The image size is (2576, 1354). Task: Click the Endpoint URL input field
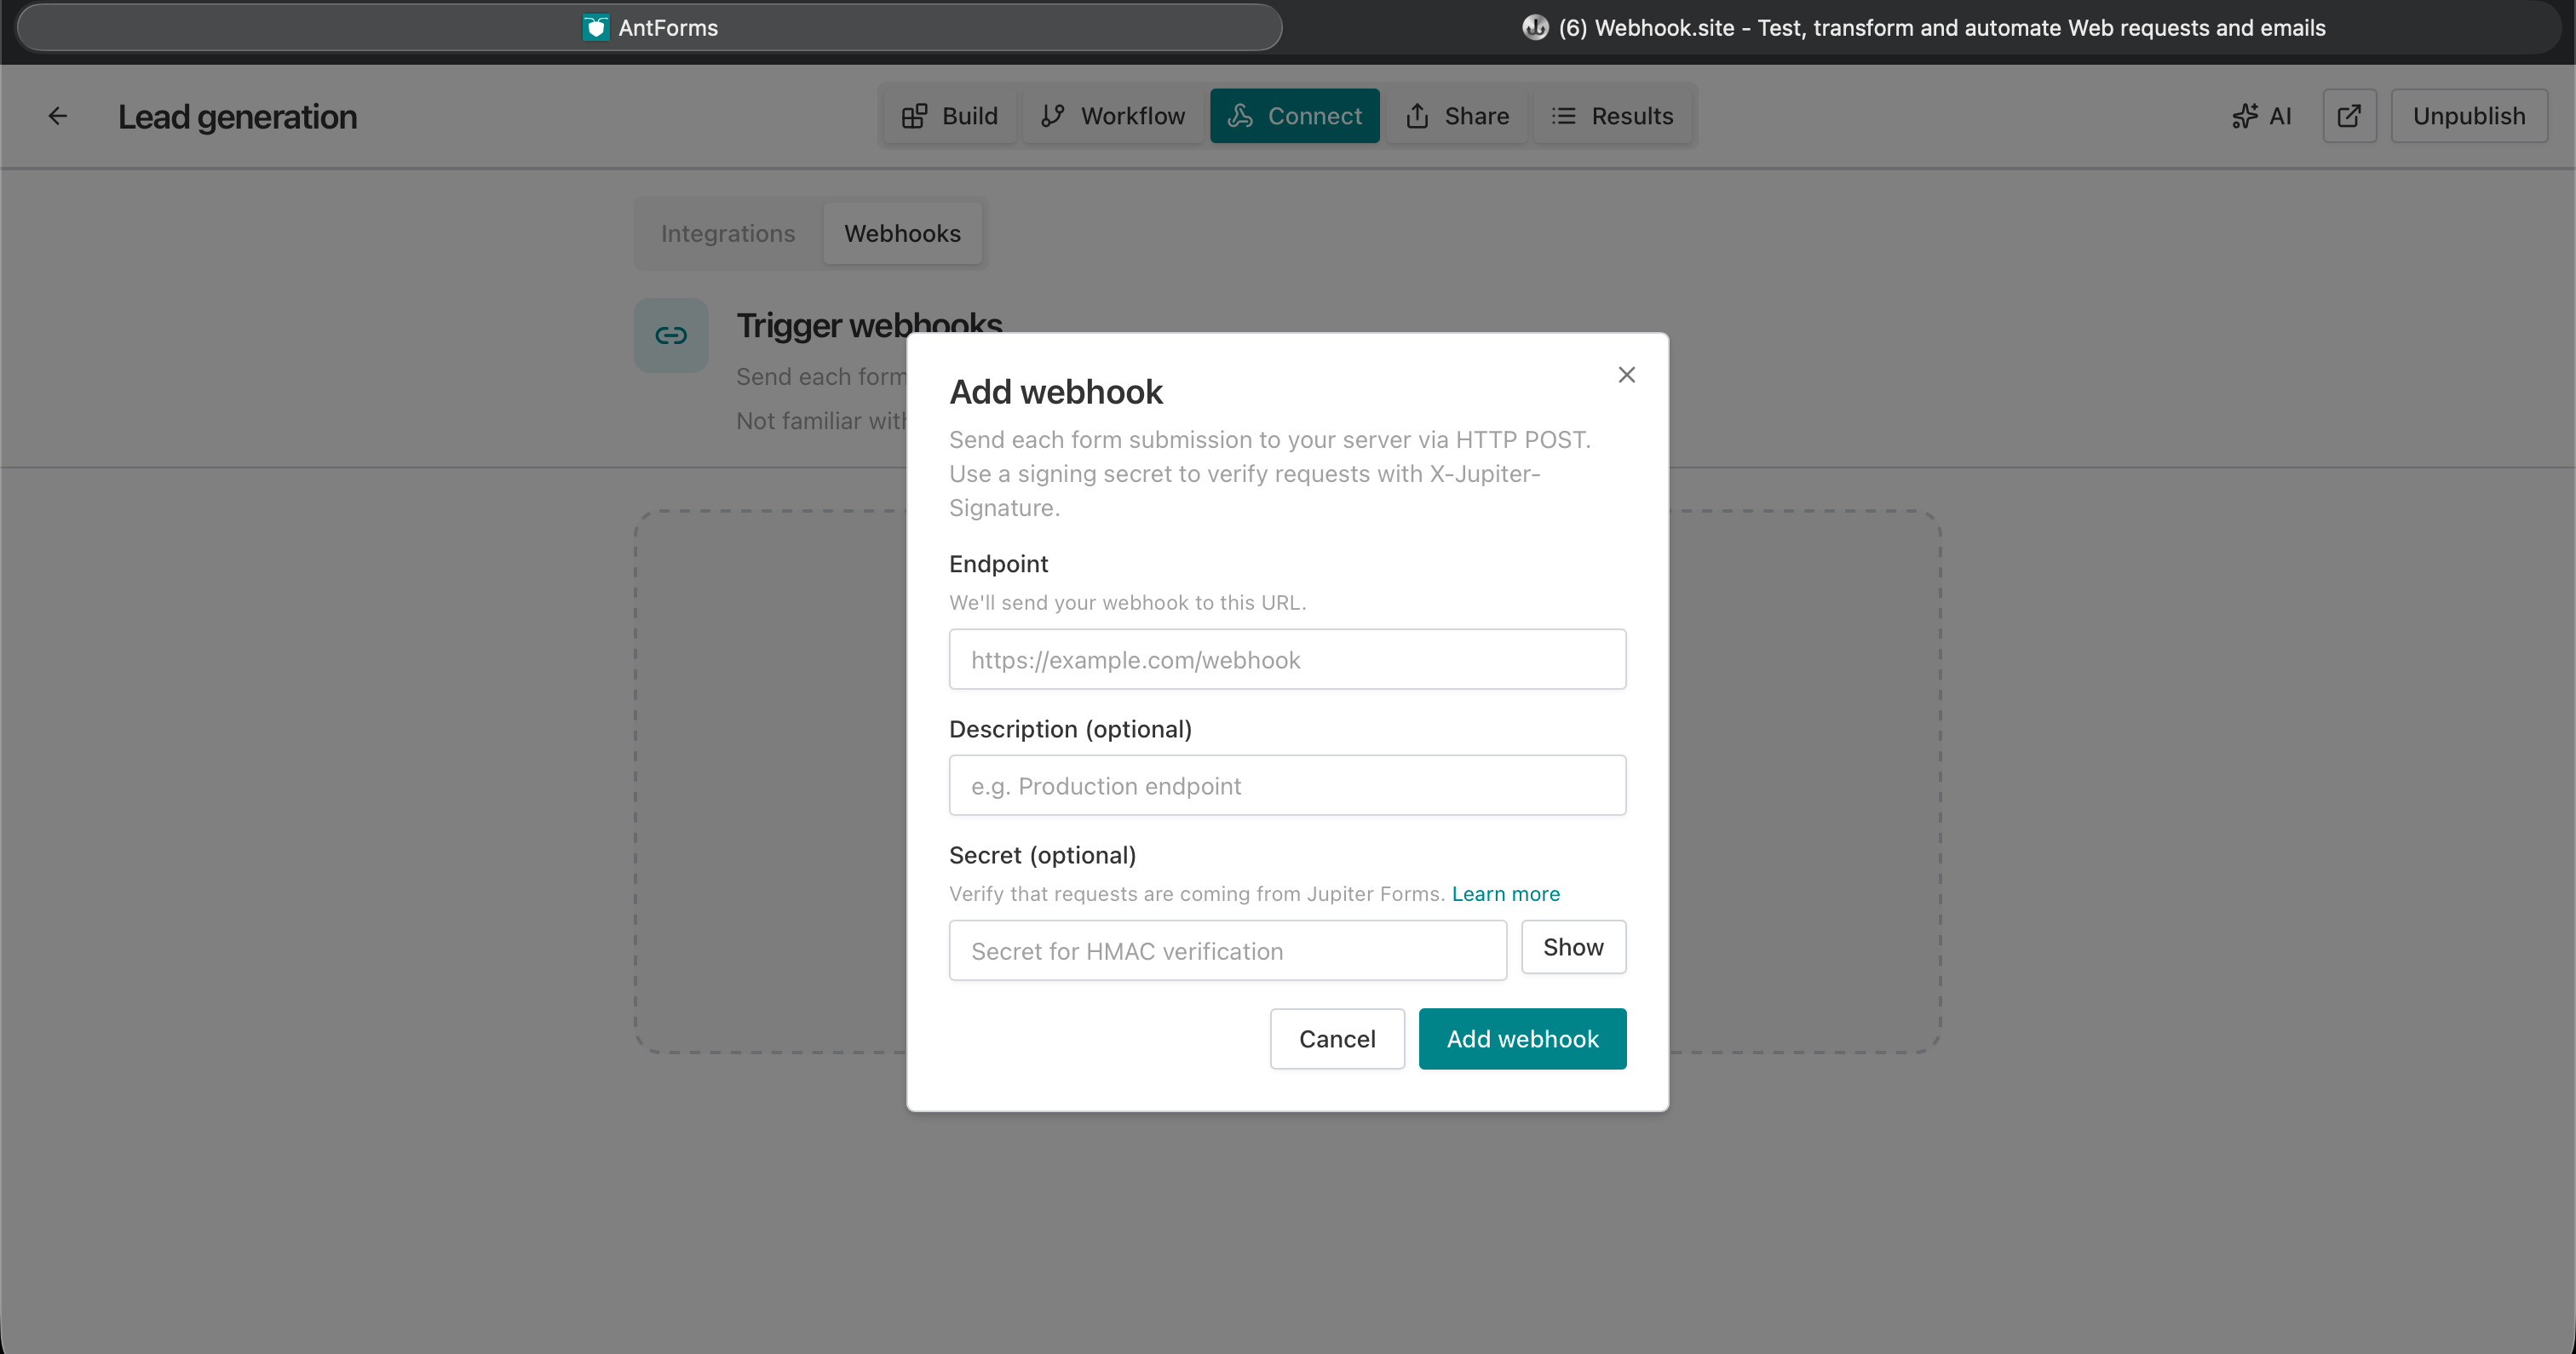tap(1287, 659)
